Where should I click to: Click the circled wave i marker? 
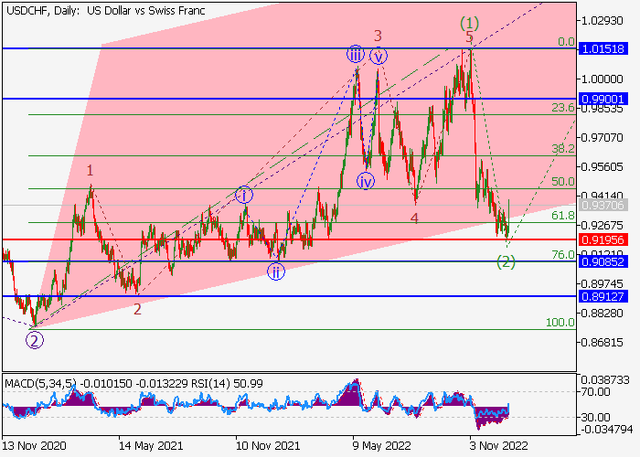point(244,194)
